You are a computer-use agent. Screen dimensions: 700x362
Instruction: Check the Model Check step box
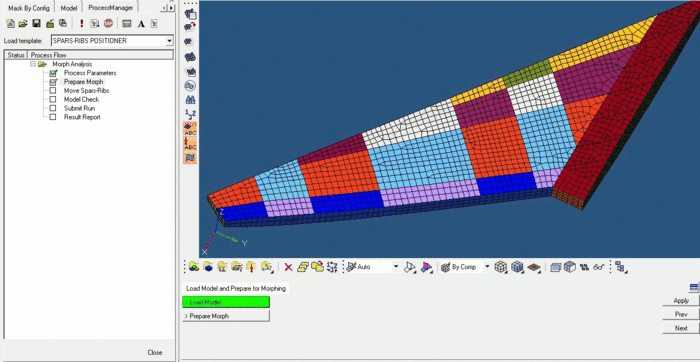tap(53, 100)
